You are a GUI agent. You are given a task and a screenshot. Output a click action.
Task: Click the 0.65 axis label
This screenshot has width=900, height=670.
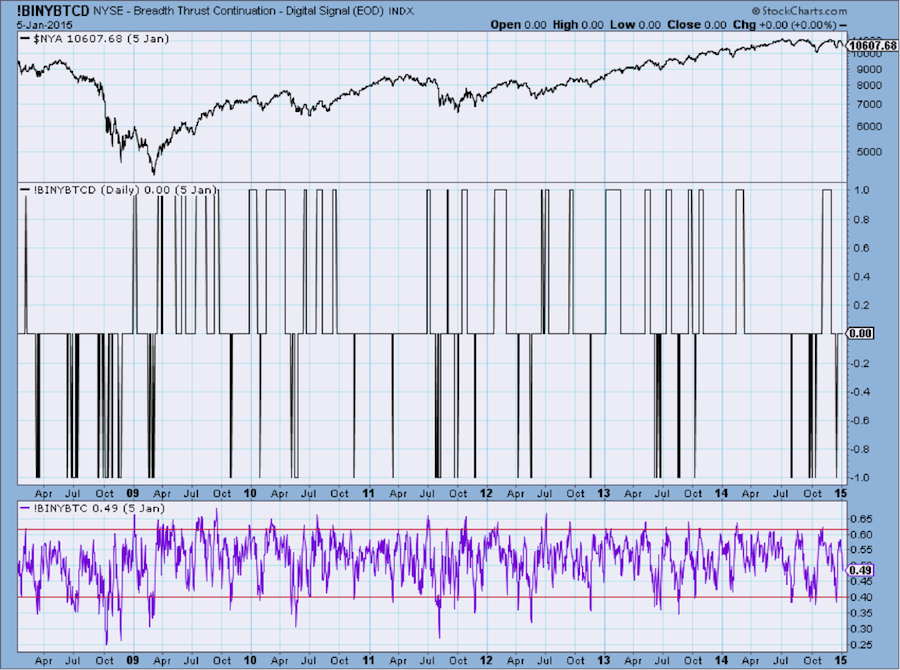[863, 519]
